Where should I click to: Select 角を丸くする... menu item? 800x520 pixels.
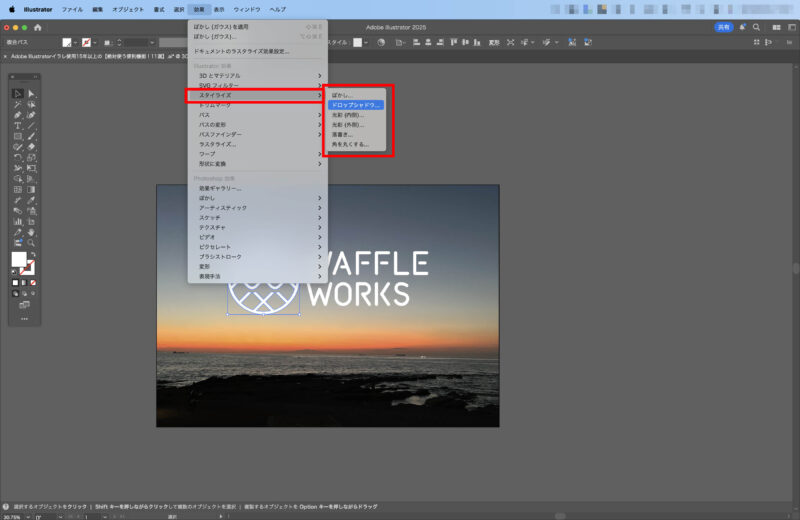click(350, 144)
